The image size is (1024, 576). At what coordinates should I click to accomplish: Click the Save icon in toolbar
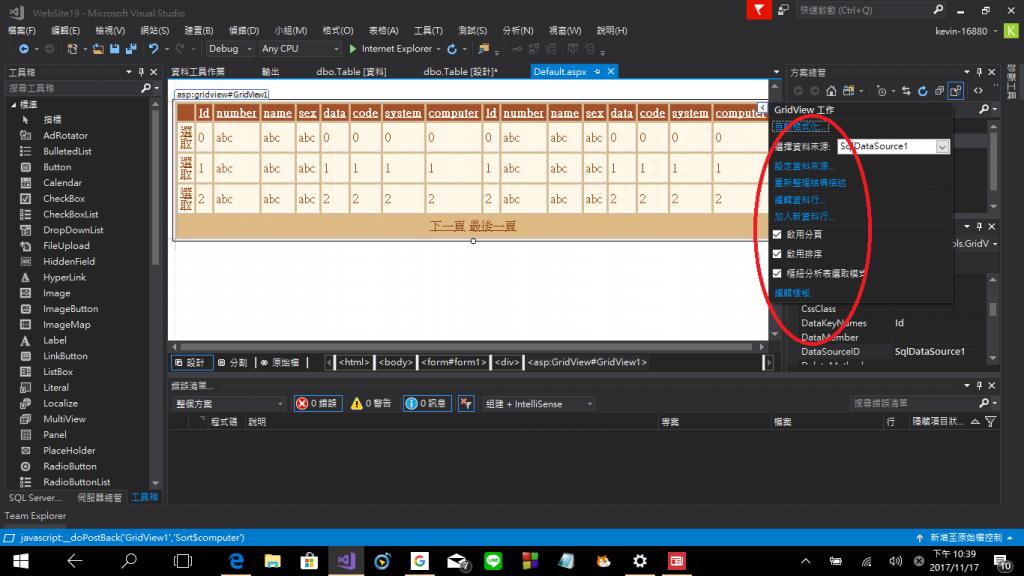[x=115, y=49]
